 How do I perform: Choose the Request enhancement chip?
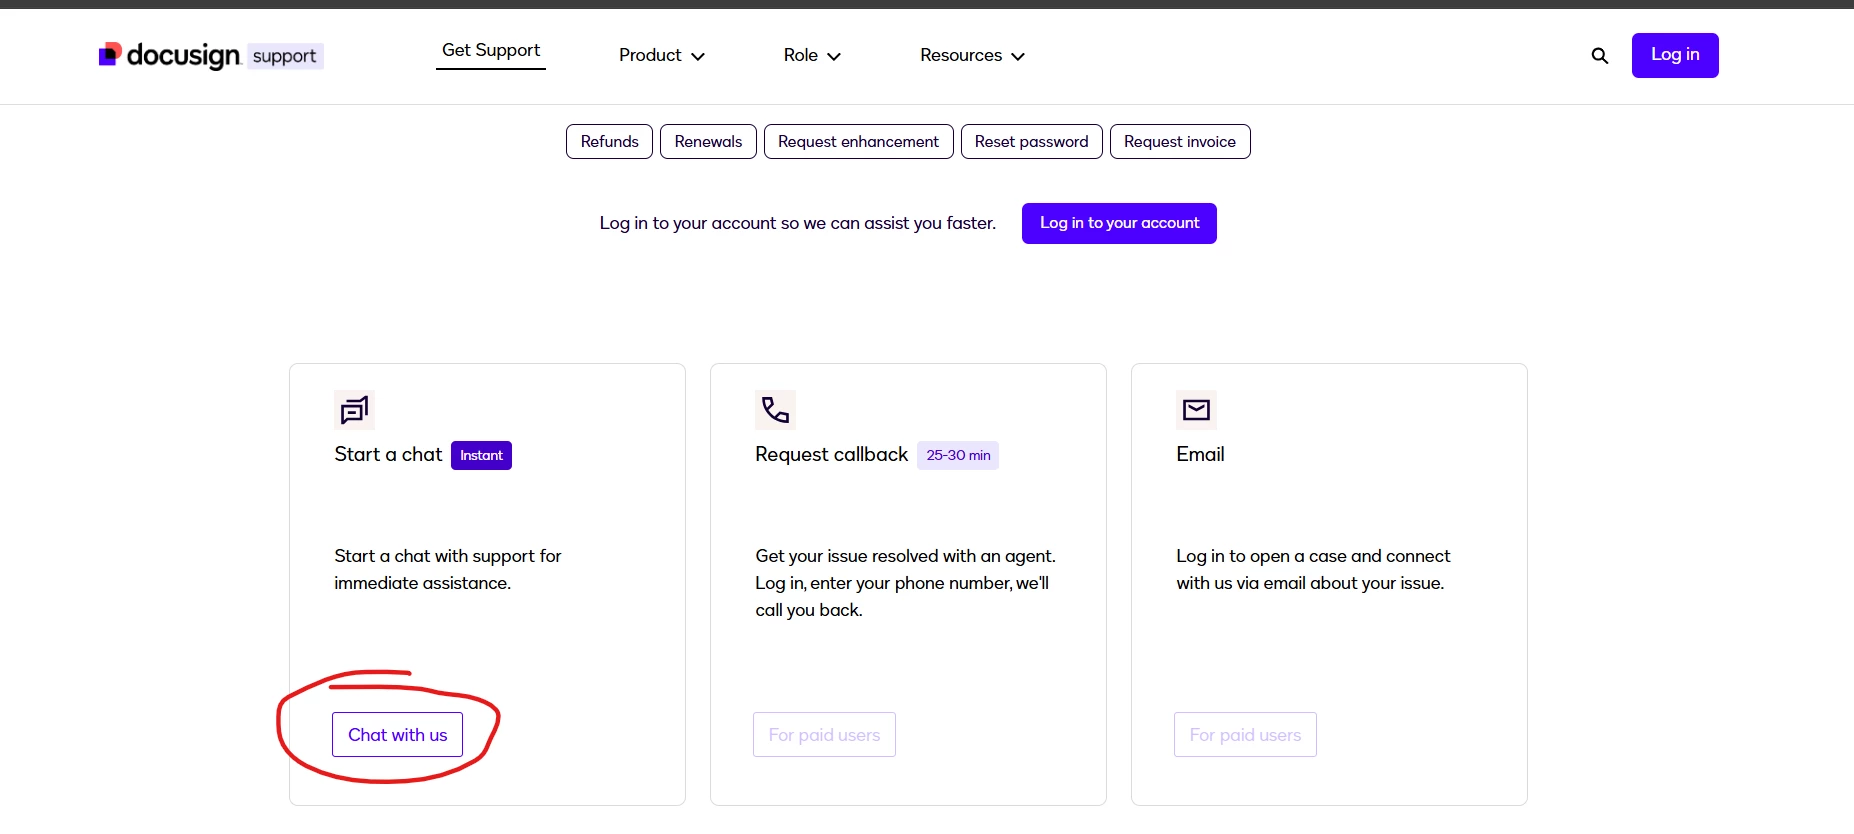[858, 142]
